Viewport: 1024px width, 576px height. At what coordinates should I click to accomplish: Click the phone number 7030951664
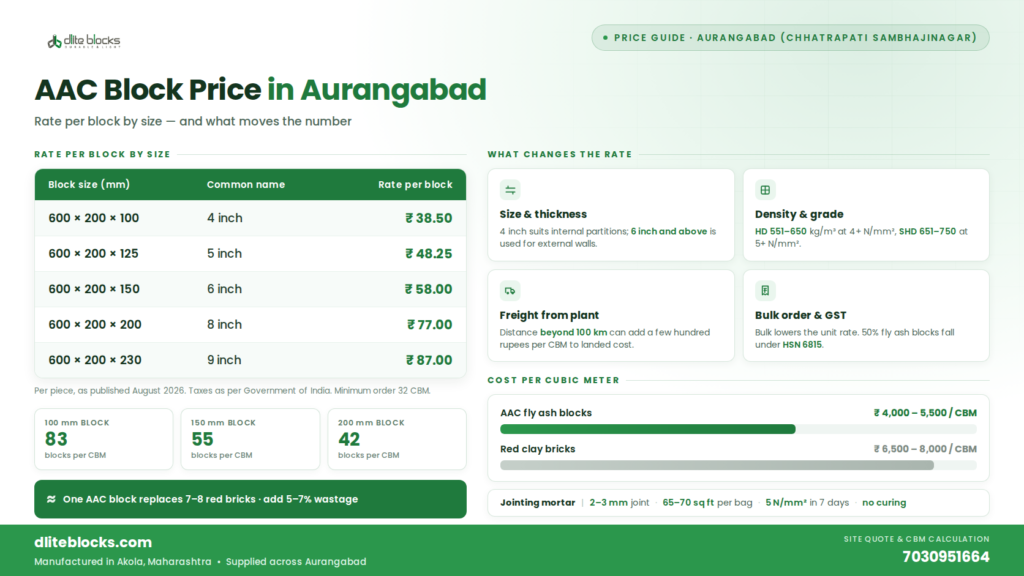pos(946,557)
